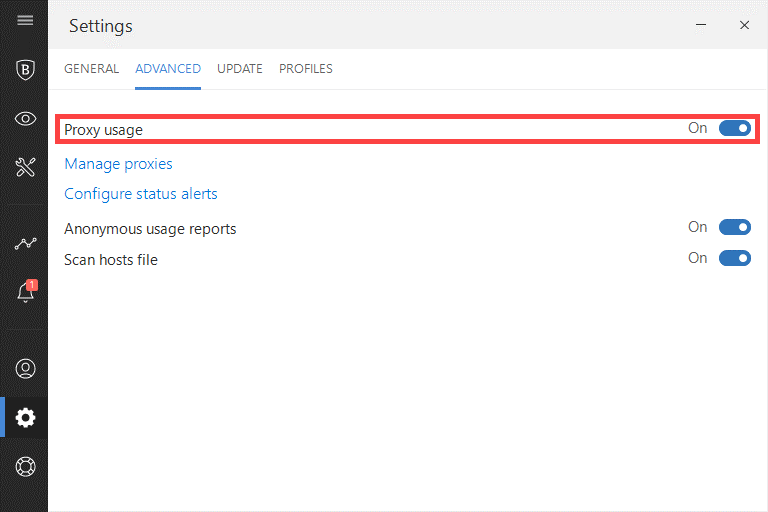Select the Settings gear icon

pos(25,417)
